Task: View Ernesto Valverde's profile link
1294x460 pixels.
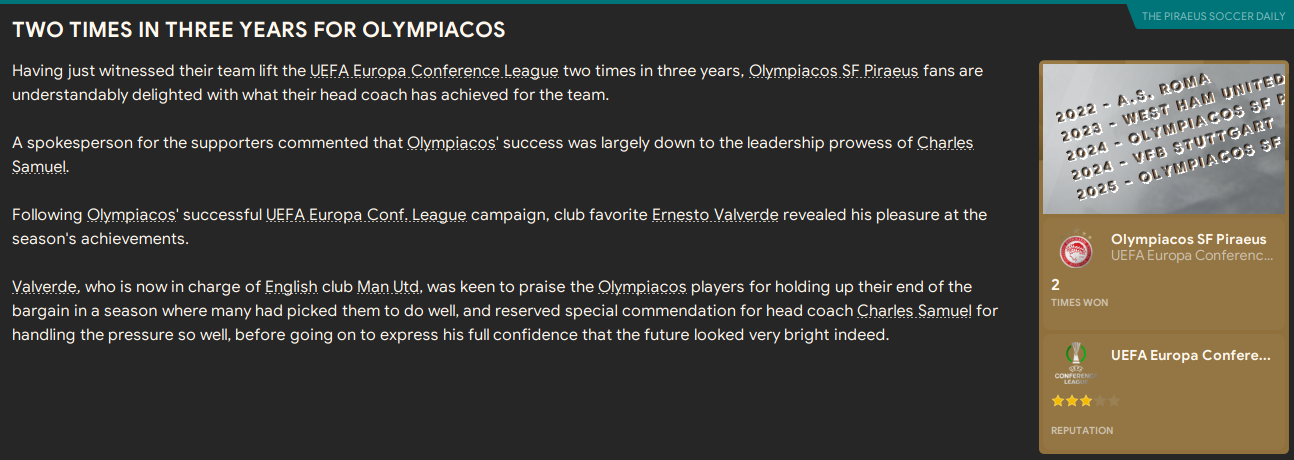Action: point(718,215)
